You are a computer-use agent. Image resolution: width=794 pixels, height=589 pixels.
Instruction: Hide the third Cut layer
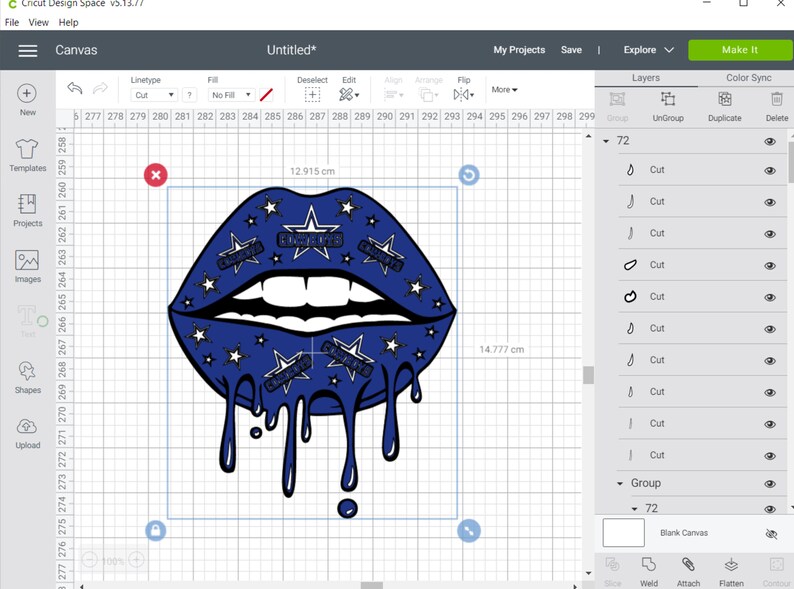[x=770, y=234]
